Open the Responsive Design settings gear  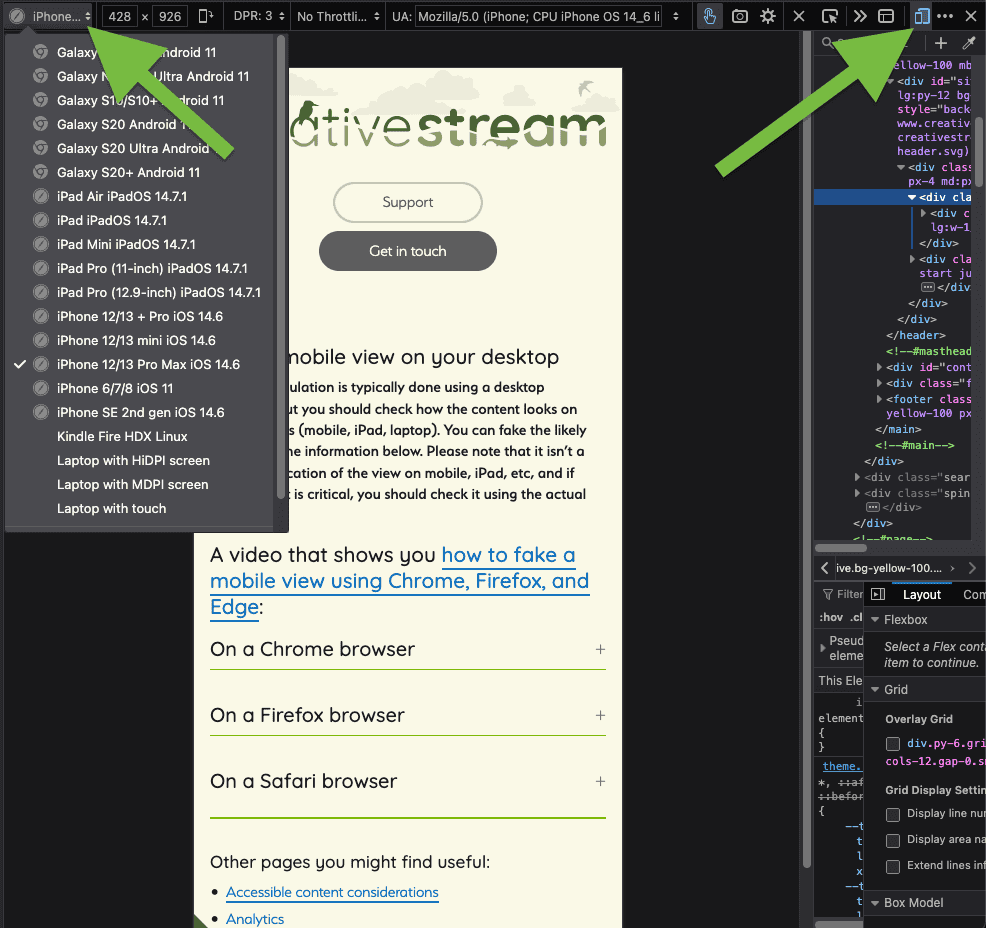pyautogui.click(x=768, y=16)
